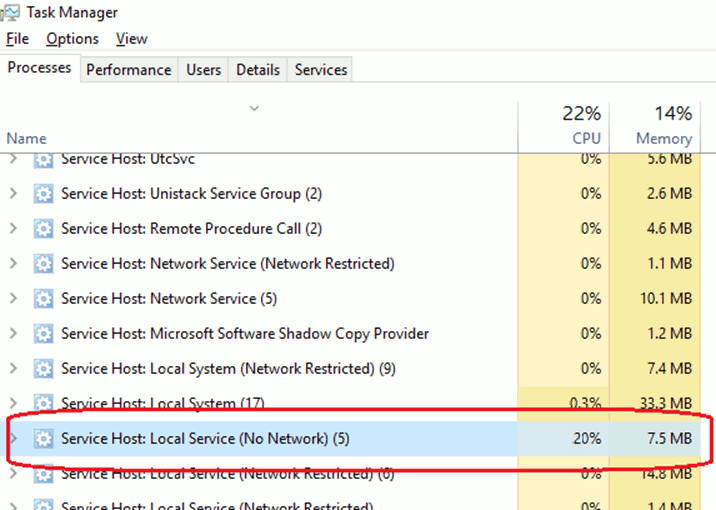Select Service Host: Microsoft Software Shadow Copy Provider
The image size is (716, 510).
245,333
